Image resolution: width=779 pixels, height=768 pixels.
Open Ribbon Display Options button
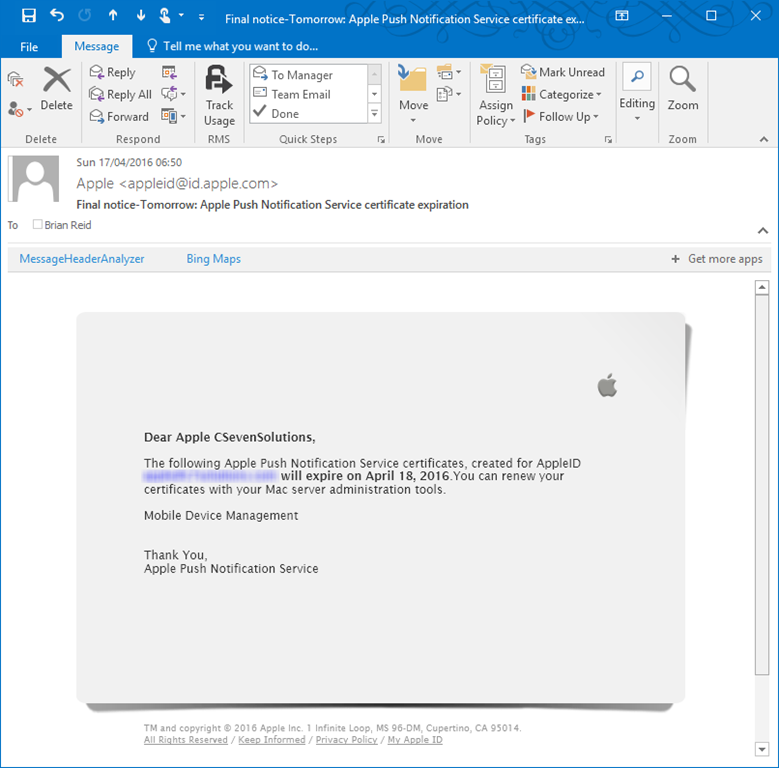[x=622, y=16]
